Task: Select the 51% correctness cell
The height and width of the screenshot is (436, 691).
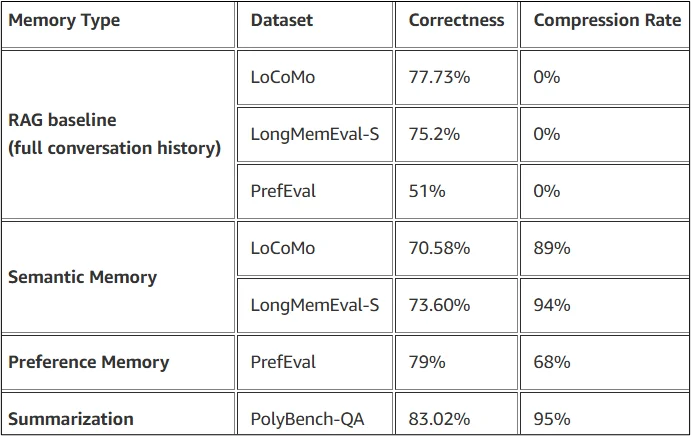Action: click(x=427, y=191)
